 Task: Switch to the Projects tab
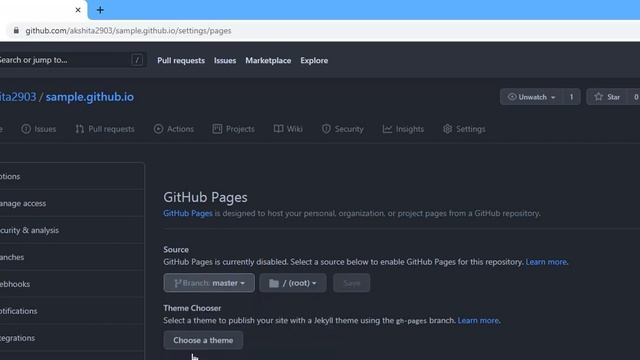[233, 129]
